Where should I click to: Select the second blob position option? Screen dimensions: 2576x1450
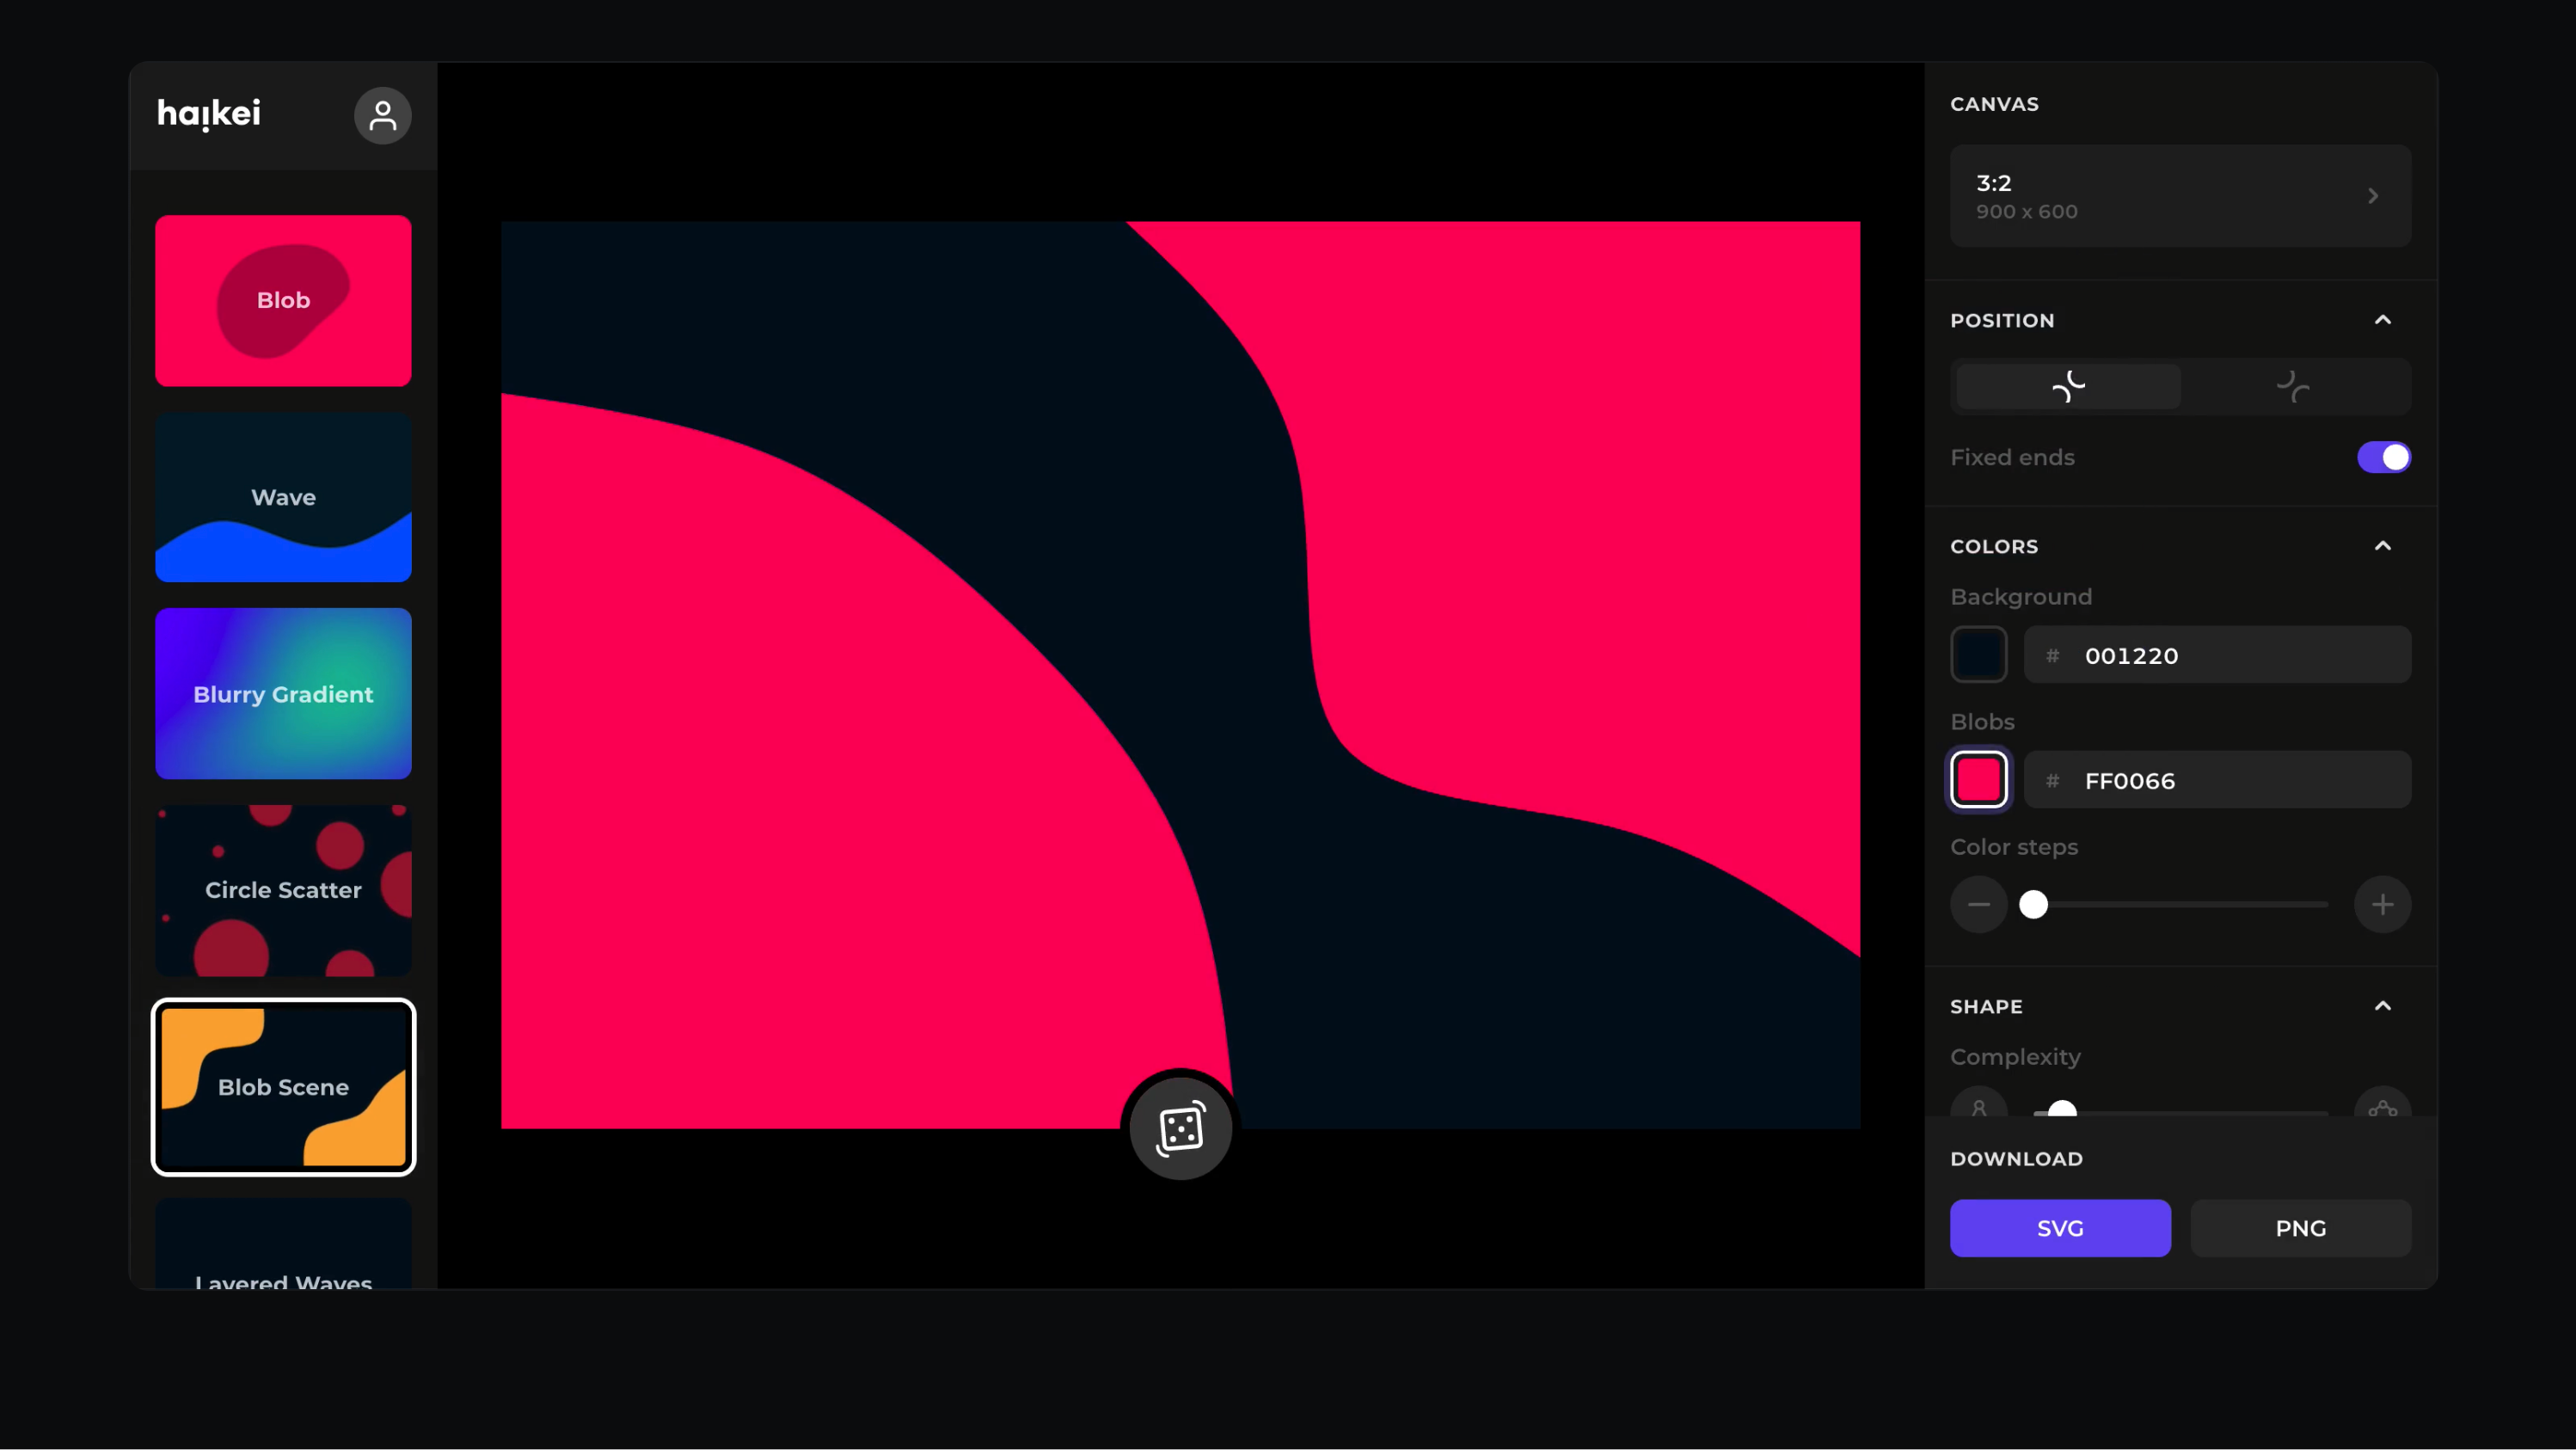tap(2293, 386)
